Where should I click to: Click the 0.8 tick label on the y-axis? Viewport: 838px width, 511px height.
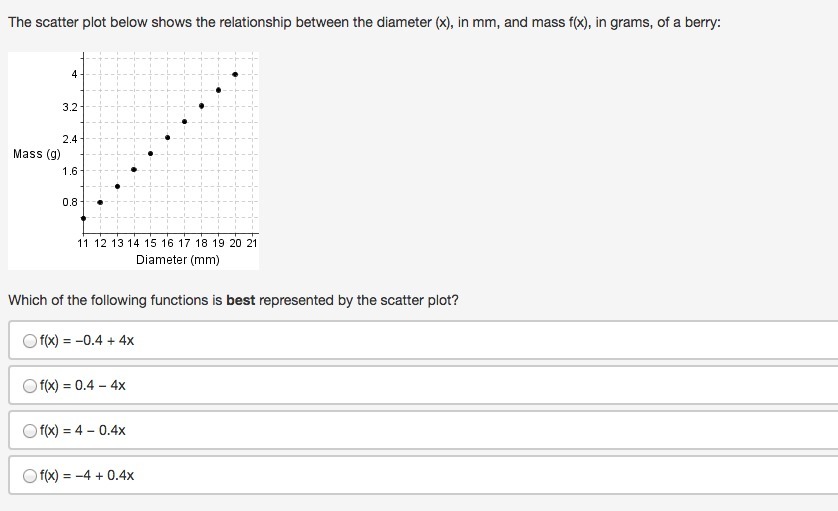[x=69, y=202]
